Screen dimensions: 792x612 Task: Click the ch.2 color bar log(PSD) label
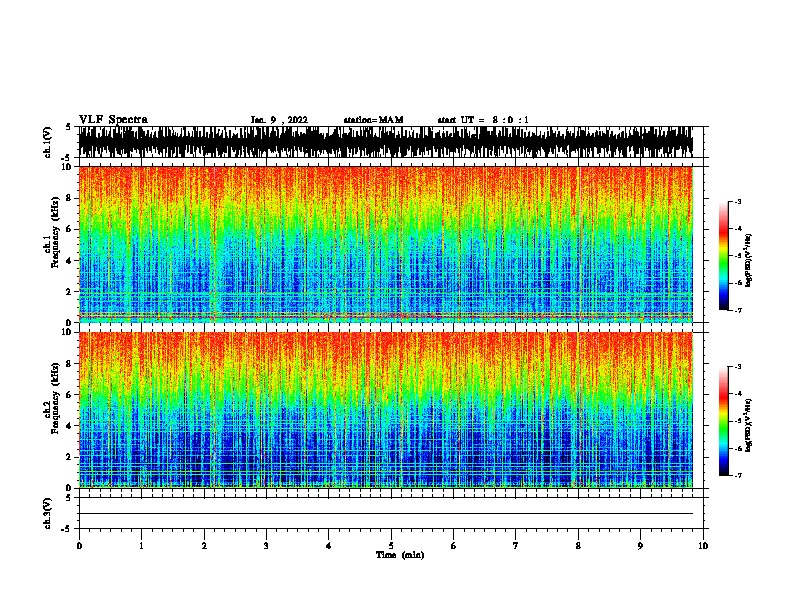(x=748, y=426)
